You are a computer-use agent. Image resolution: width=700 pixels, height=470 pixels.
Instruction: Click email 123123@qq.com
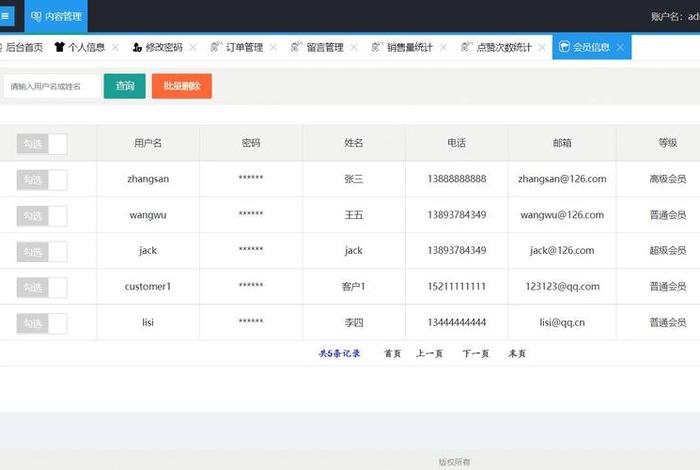(562, 287)
